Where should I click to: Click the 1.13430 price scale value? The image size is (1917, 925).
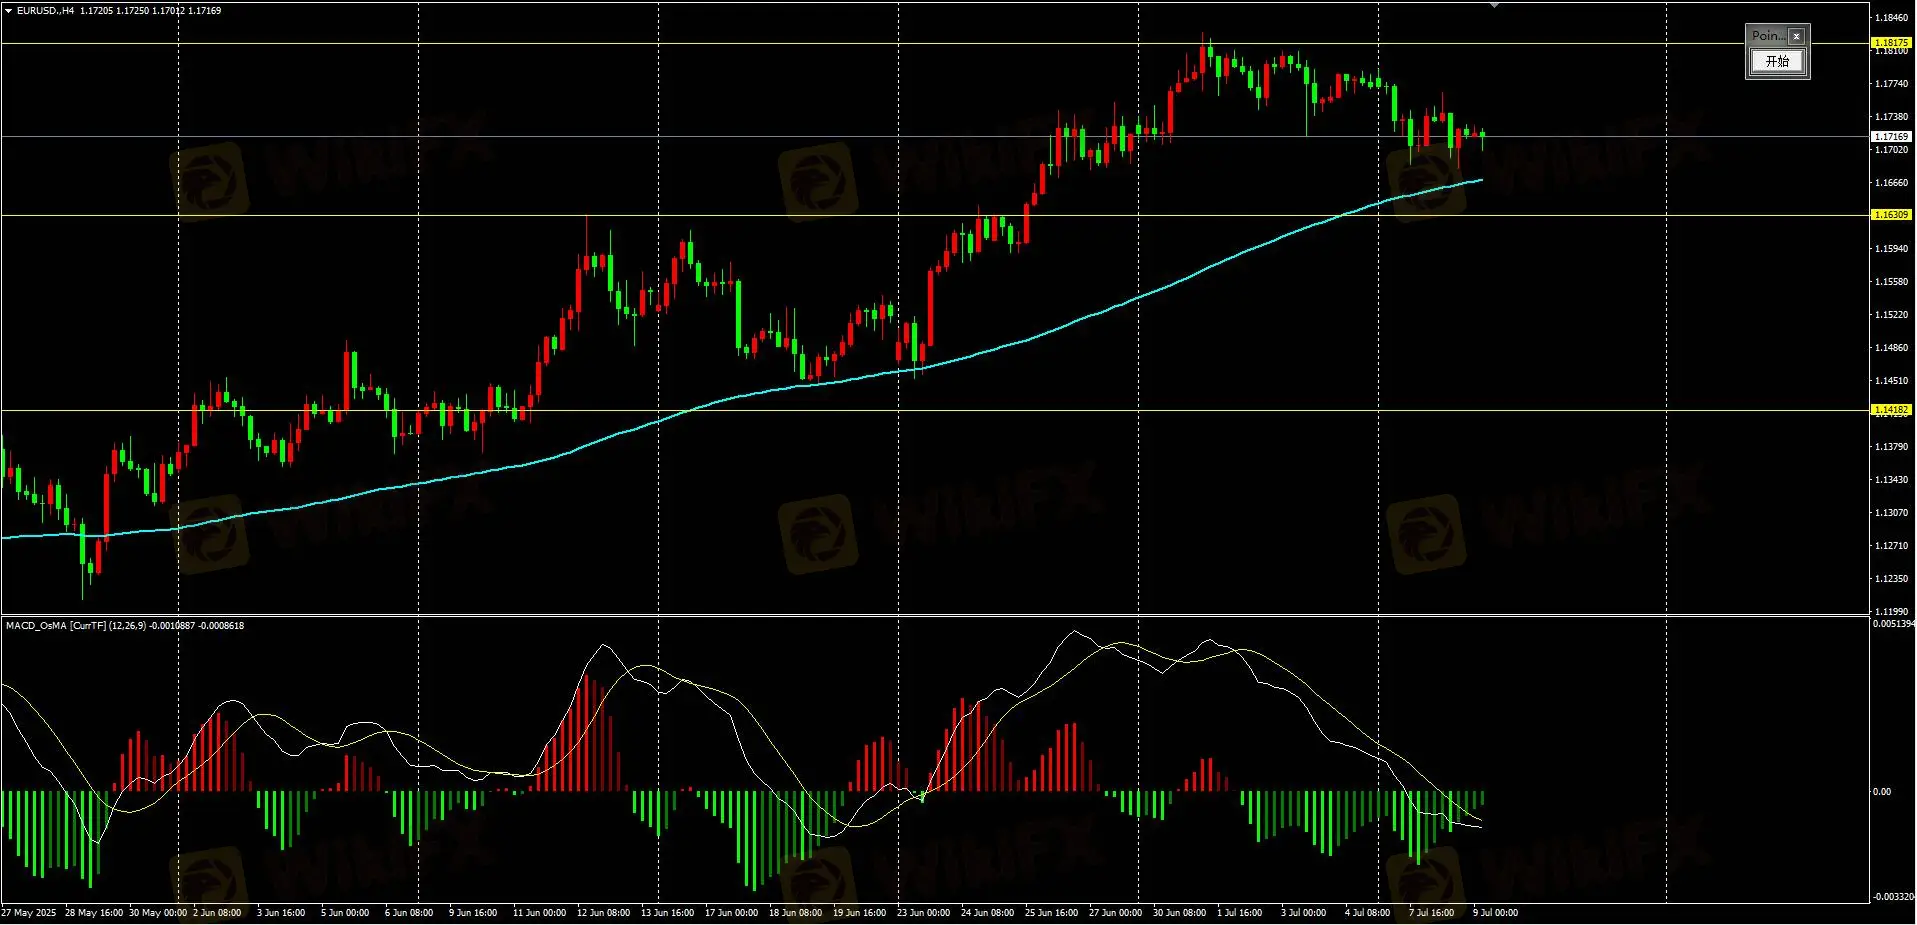(1891, 480)
